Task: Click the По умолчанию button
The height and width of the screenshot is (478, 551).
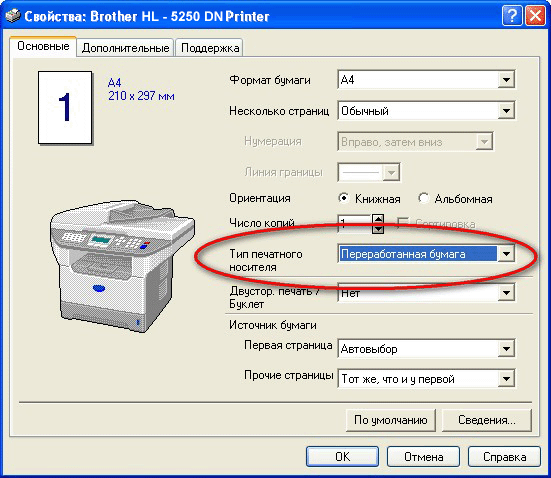Action: [390, 420]
